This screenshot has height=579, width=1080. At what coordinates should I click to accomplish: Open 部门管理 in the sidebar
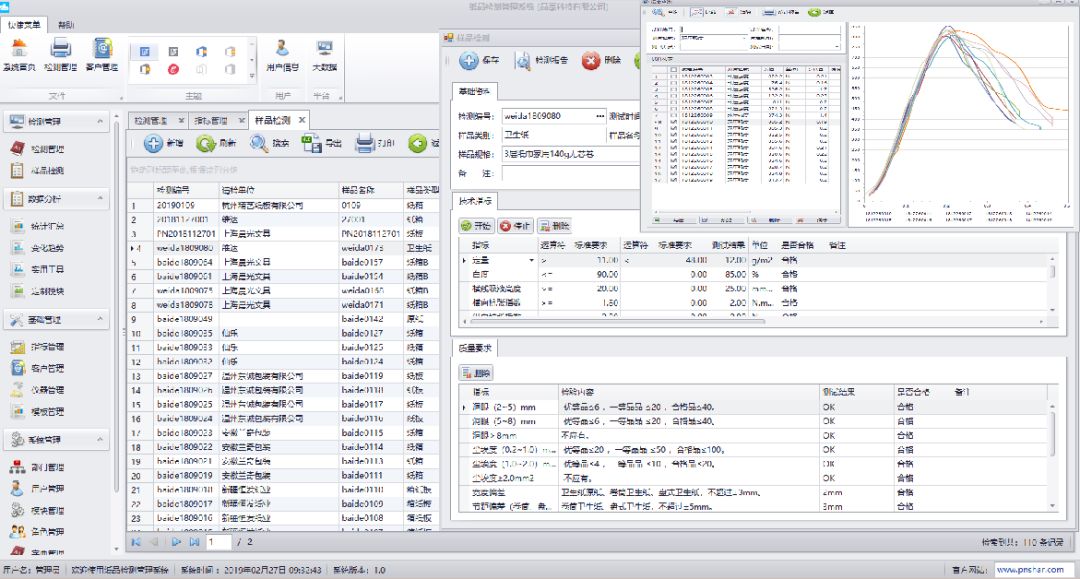(x=39, y=467)
